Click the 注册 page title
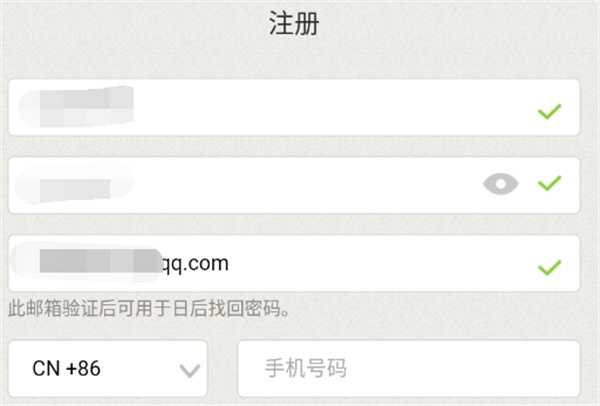This screenshot has height=406, width=600. [294, 23]
